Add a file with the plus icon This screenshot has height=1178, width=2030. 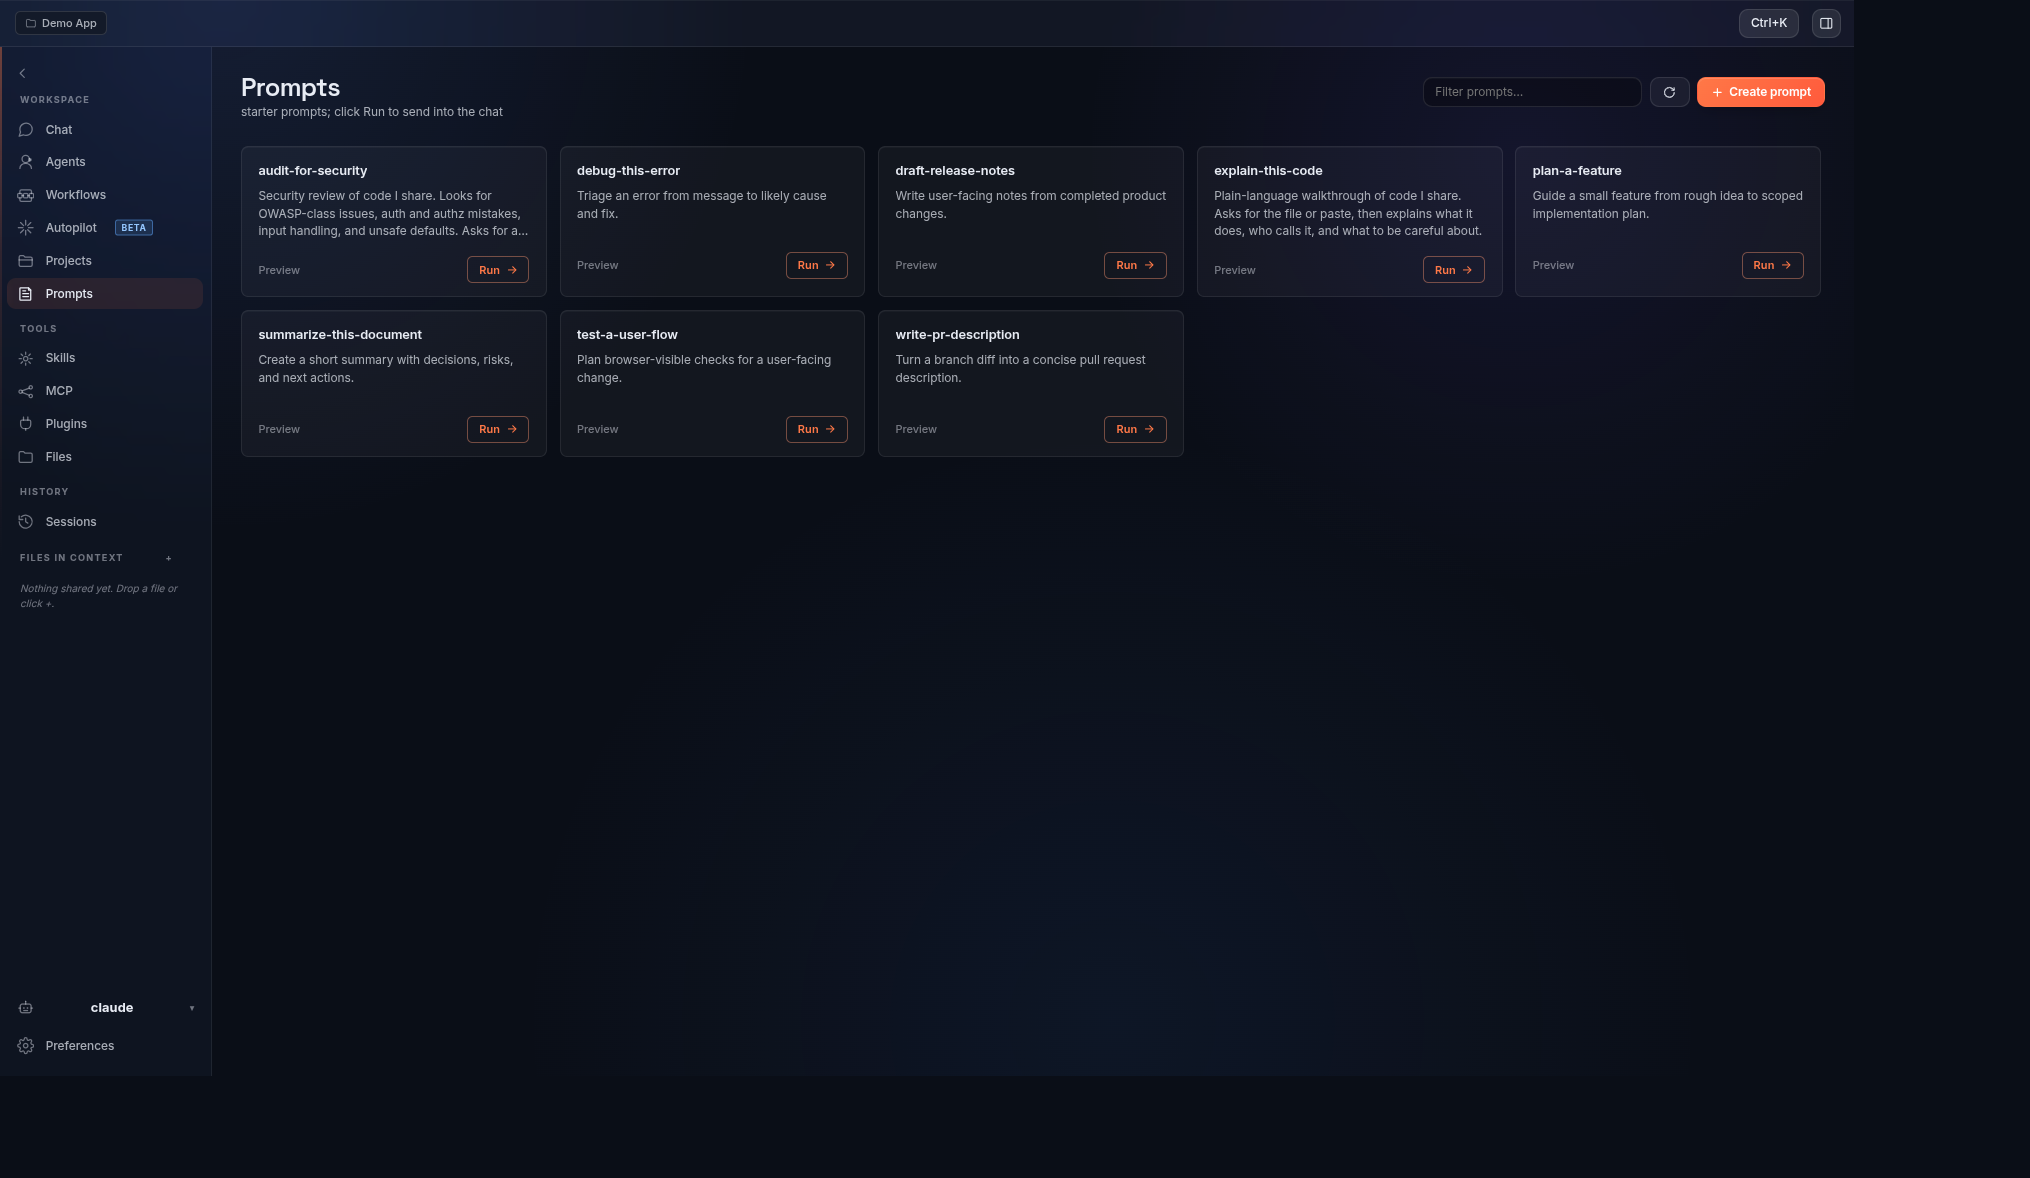[x=168, y=558]
